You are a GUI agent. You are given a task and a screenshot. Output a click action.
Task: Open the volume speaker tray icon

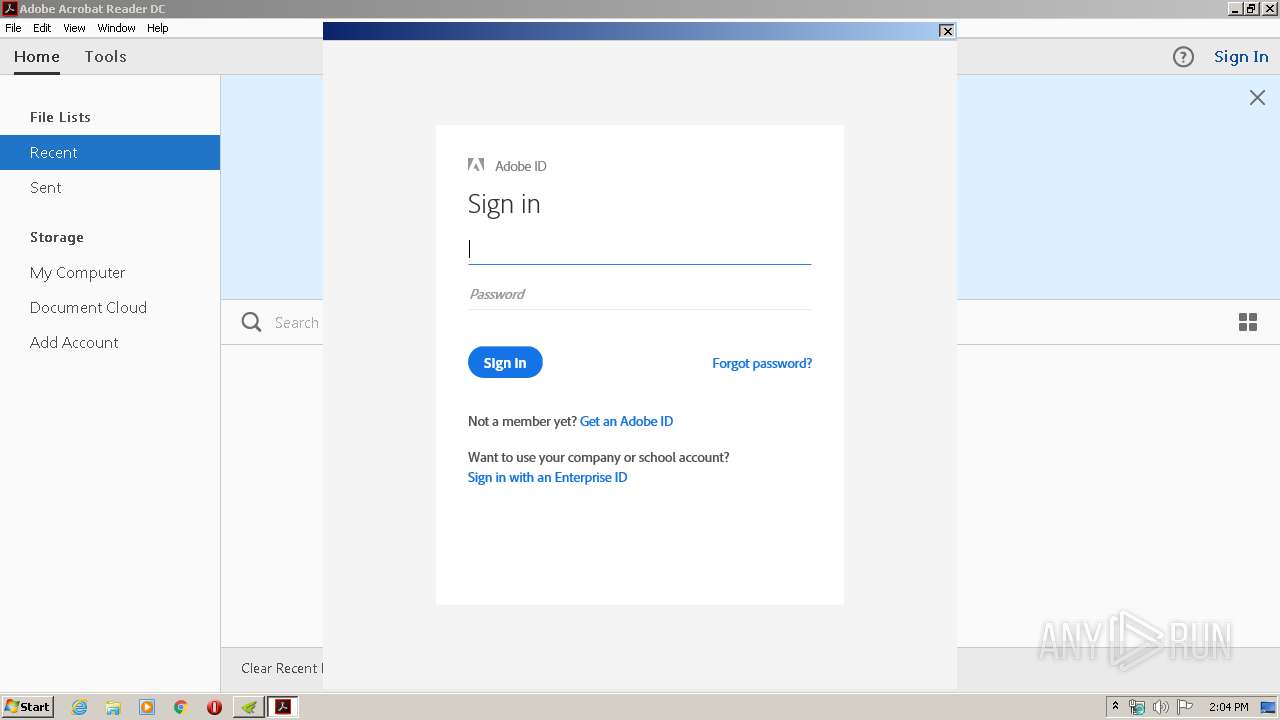1161,707
